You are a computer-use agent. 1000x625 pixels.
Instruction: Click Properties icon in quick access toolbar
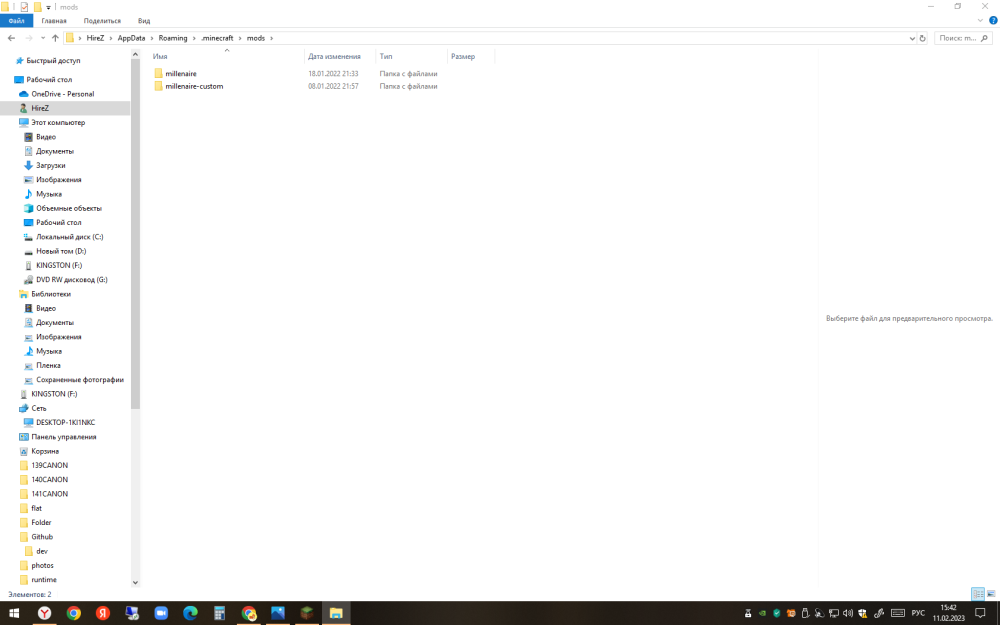(24, 7)
